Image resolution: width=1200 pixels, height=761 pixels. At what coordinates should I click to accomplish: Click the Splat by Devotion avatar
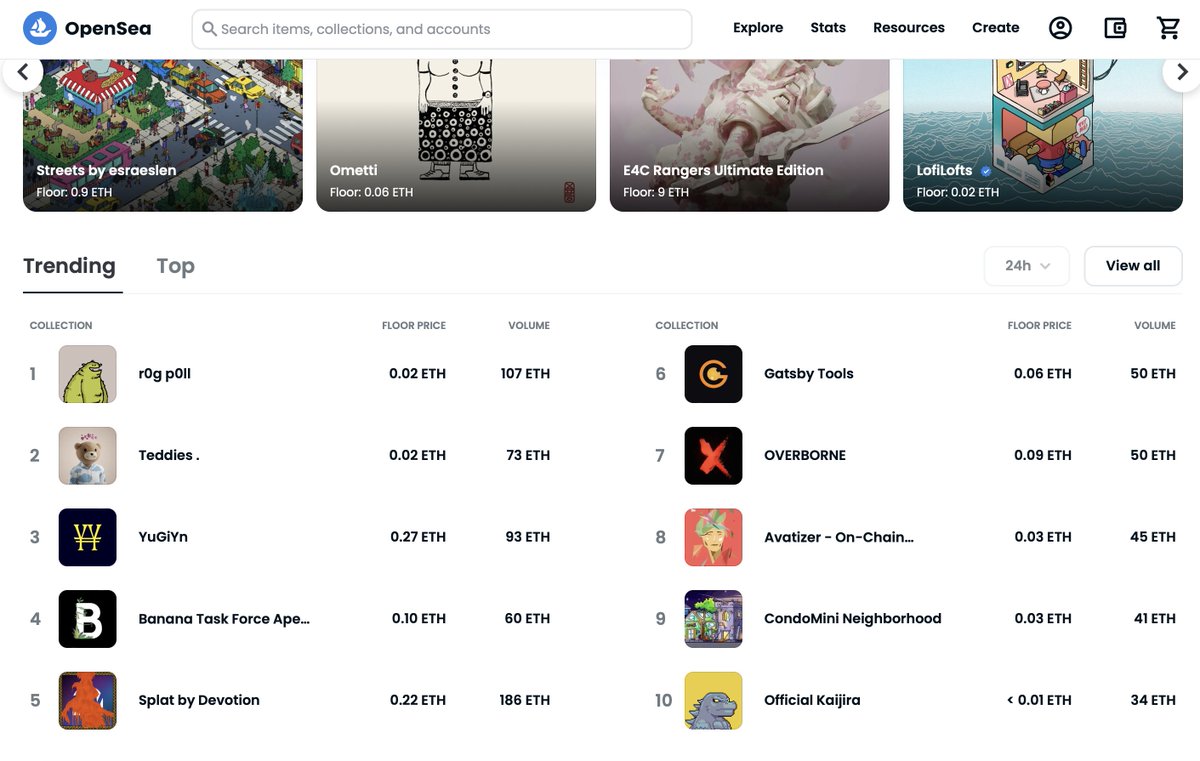click(88, 700)
